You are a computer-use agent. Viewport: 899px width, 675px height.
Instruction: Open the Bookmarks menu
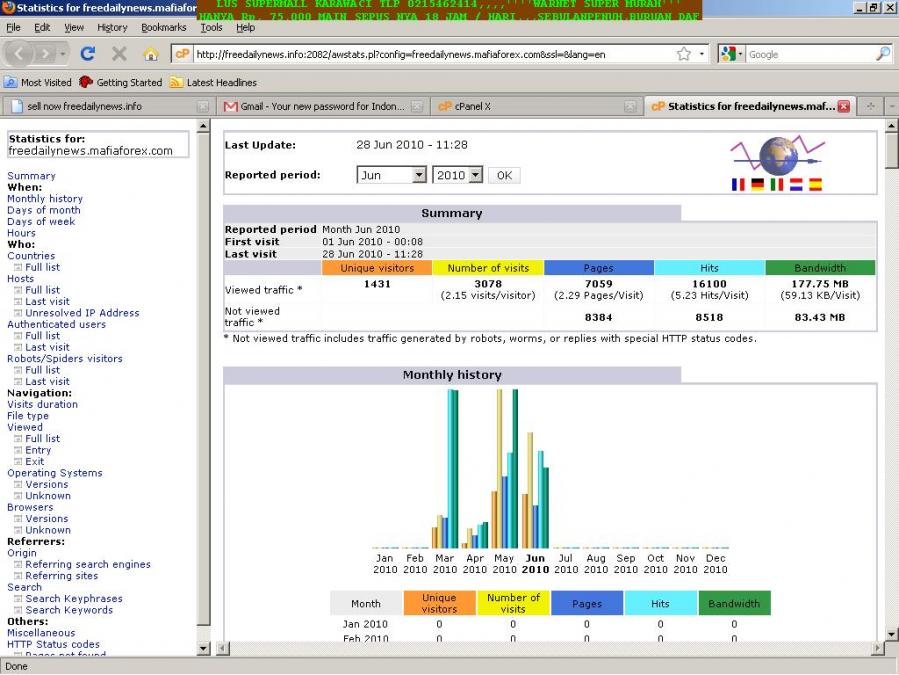163,27
